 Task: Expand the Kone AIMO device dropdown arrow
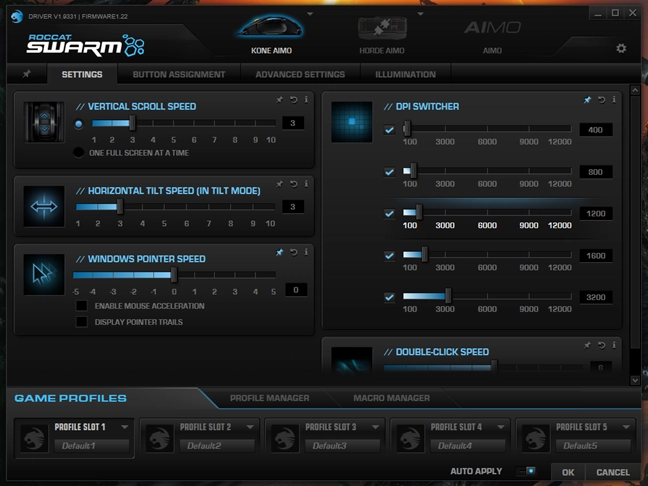(310, 14)
